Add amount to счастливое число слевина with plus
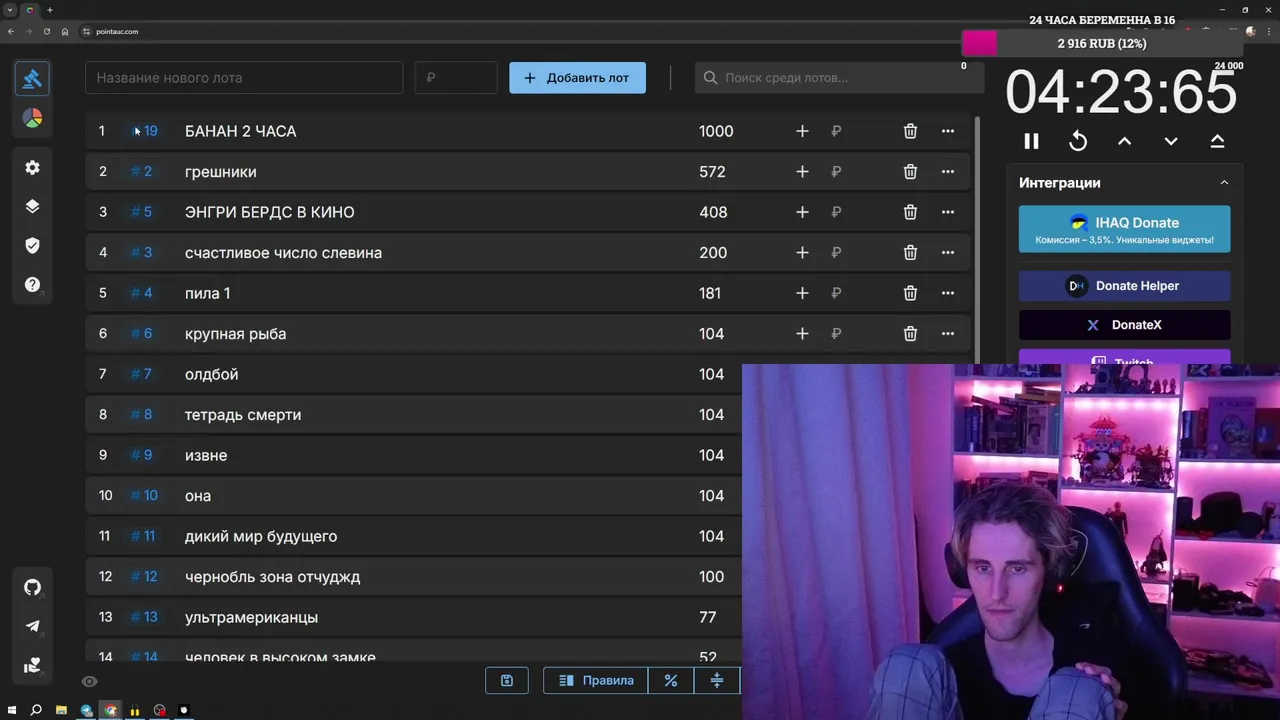The image size is (1280, 720). pyautogui.click(x=802, y=253)
